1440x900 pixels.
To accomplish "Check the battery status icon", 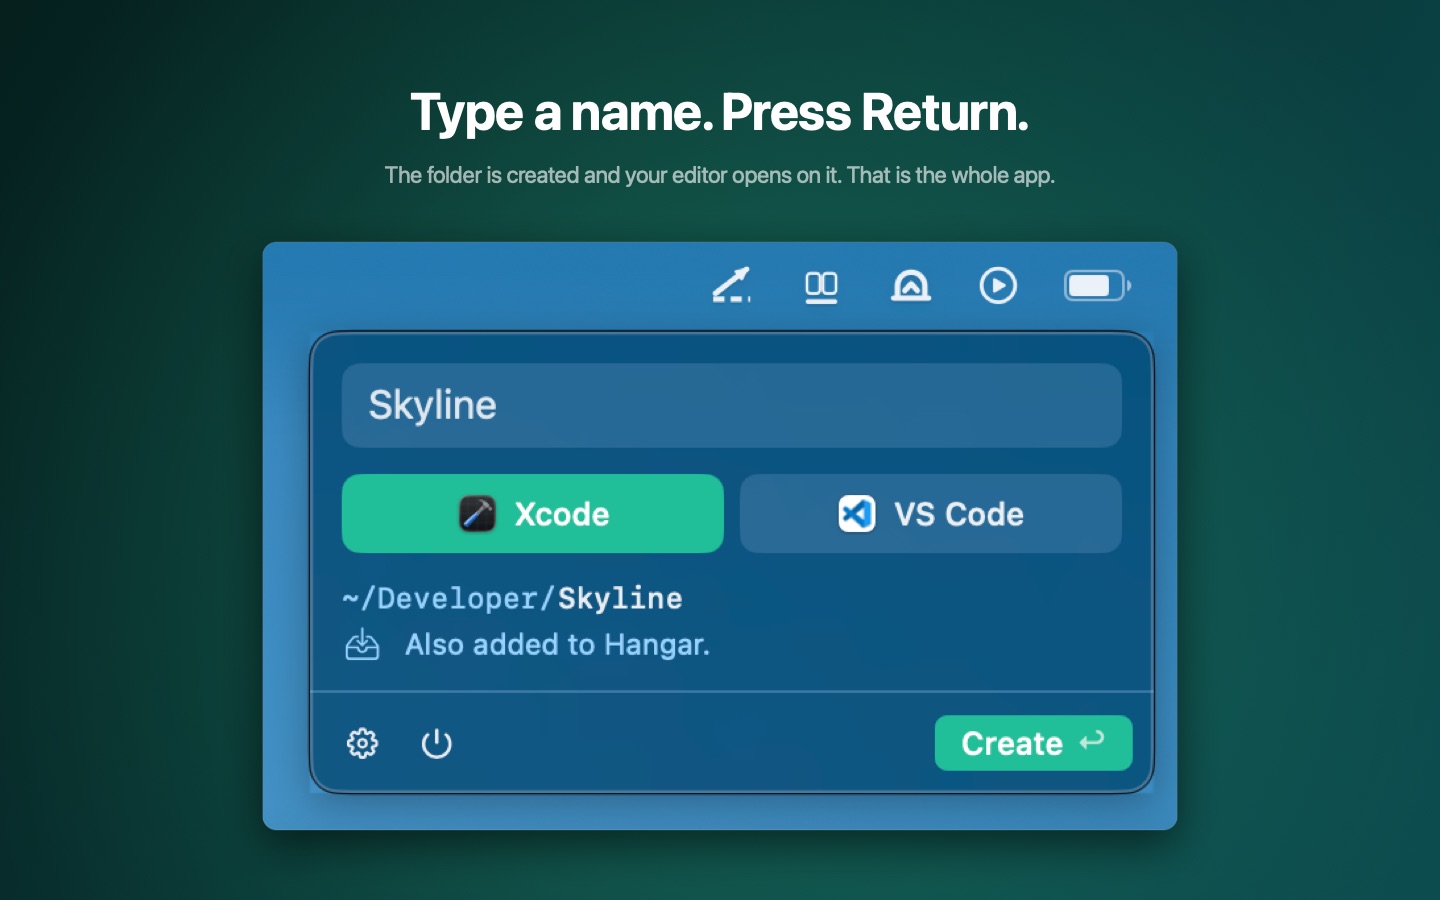I will tap(1097, 286).
